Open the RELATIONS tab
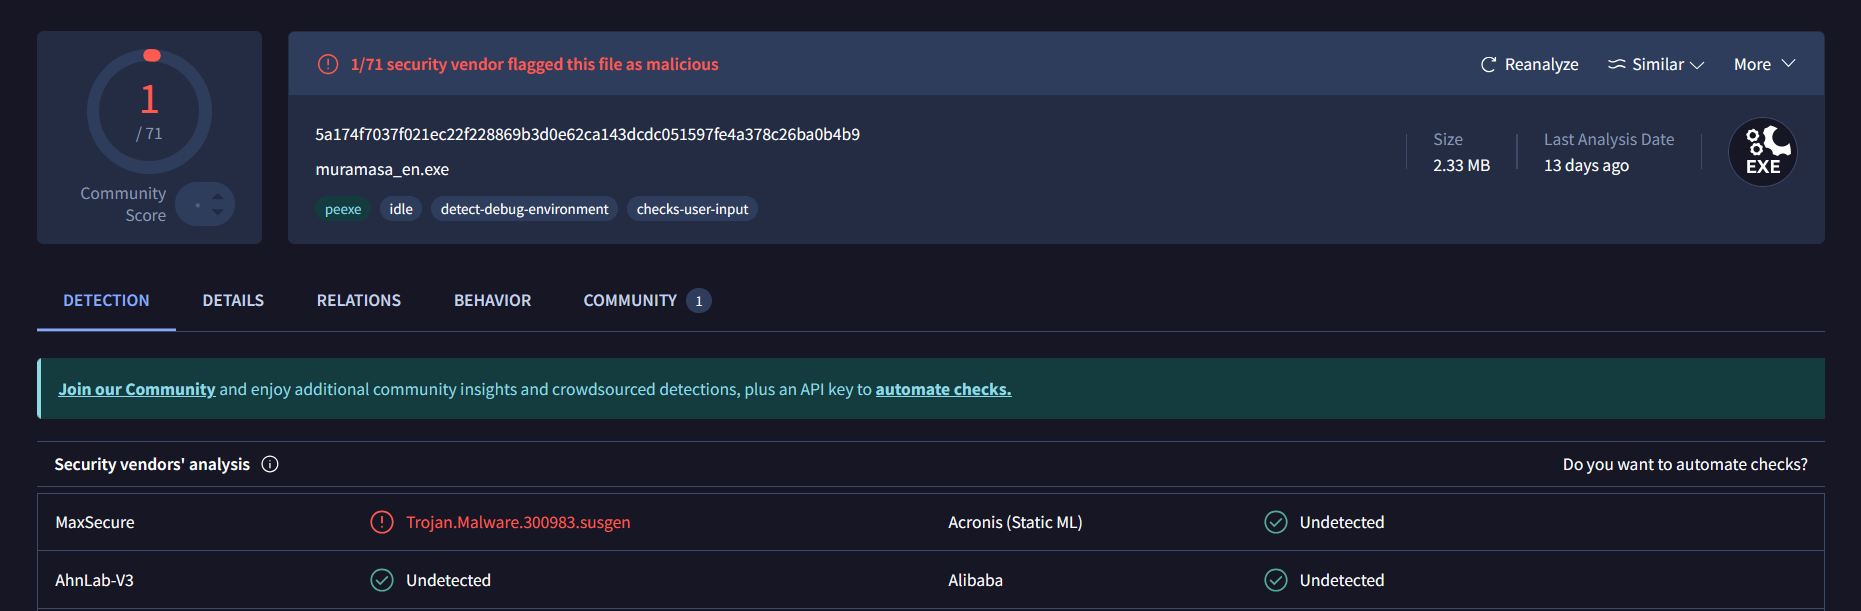The width and height of the screenshot is (1861, 611). 359,300
